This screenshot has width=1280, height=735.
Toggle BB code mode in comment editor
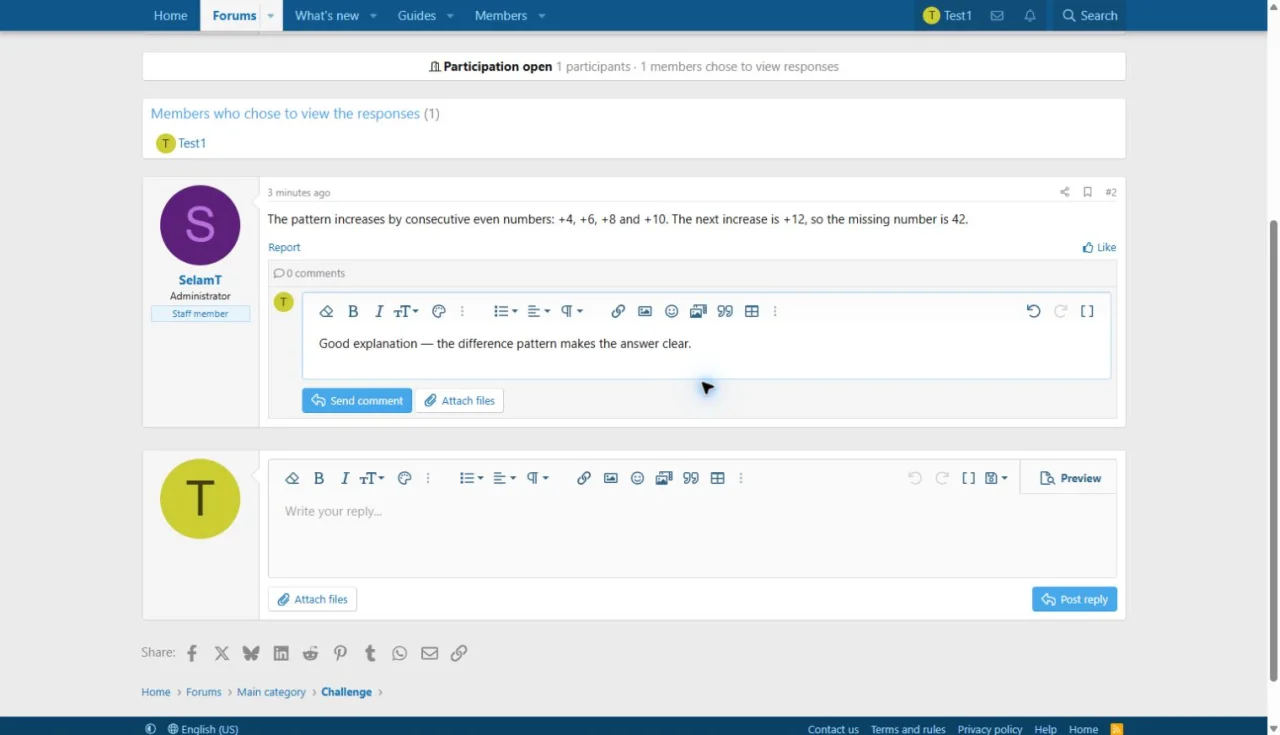[x=1087, y=312]
